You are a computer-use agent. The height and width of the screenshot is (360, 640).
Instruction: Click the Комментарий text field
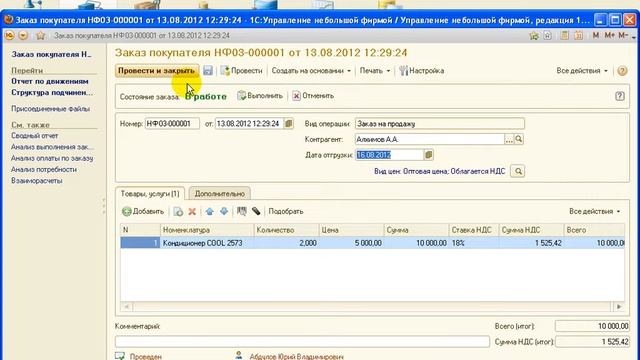click(302, 342)
